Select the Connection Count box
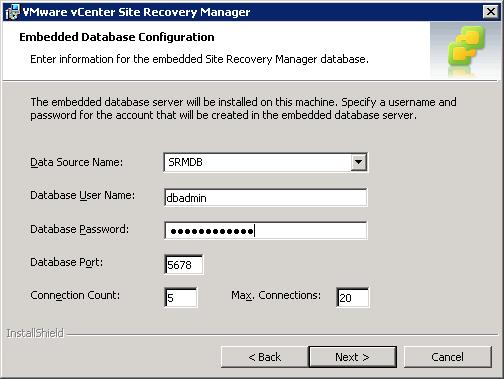Viewport: 504px width, 379px height. coord(181,297)
